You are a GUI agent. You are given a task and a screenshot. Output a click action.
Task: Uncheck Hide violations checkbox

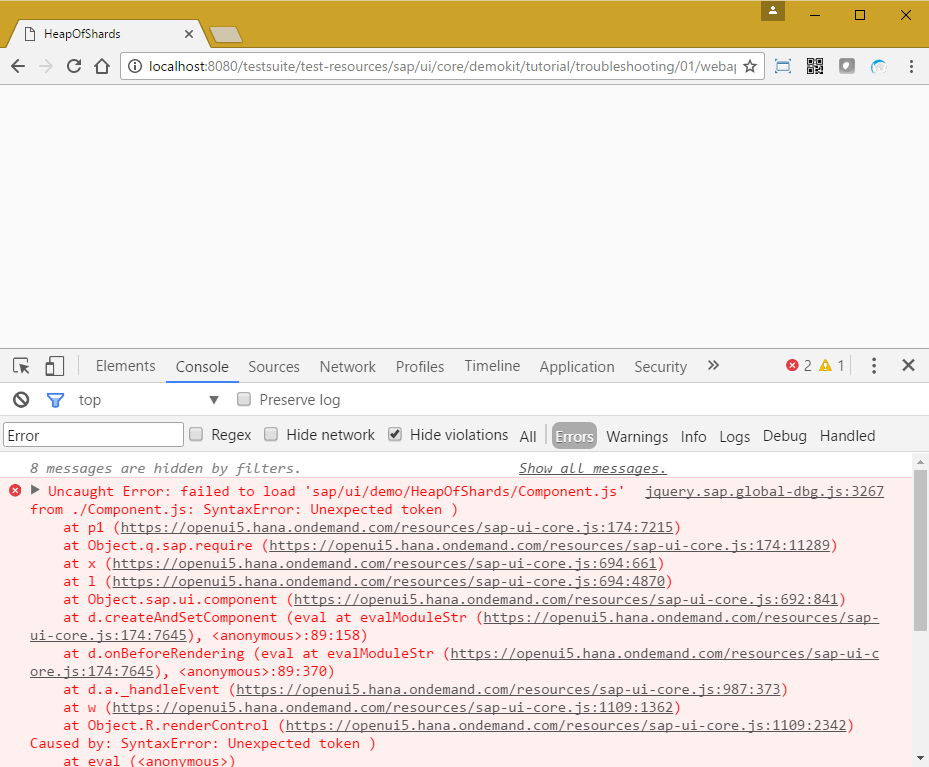point(395,435)
